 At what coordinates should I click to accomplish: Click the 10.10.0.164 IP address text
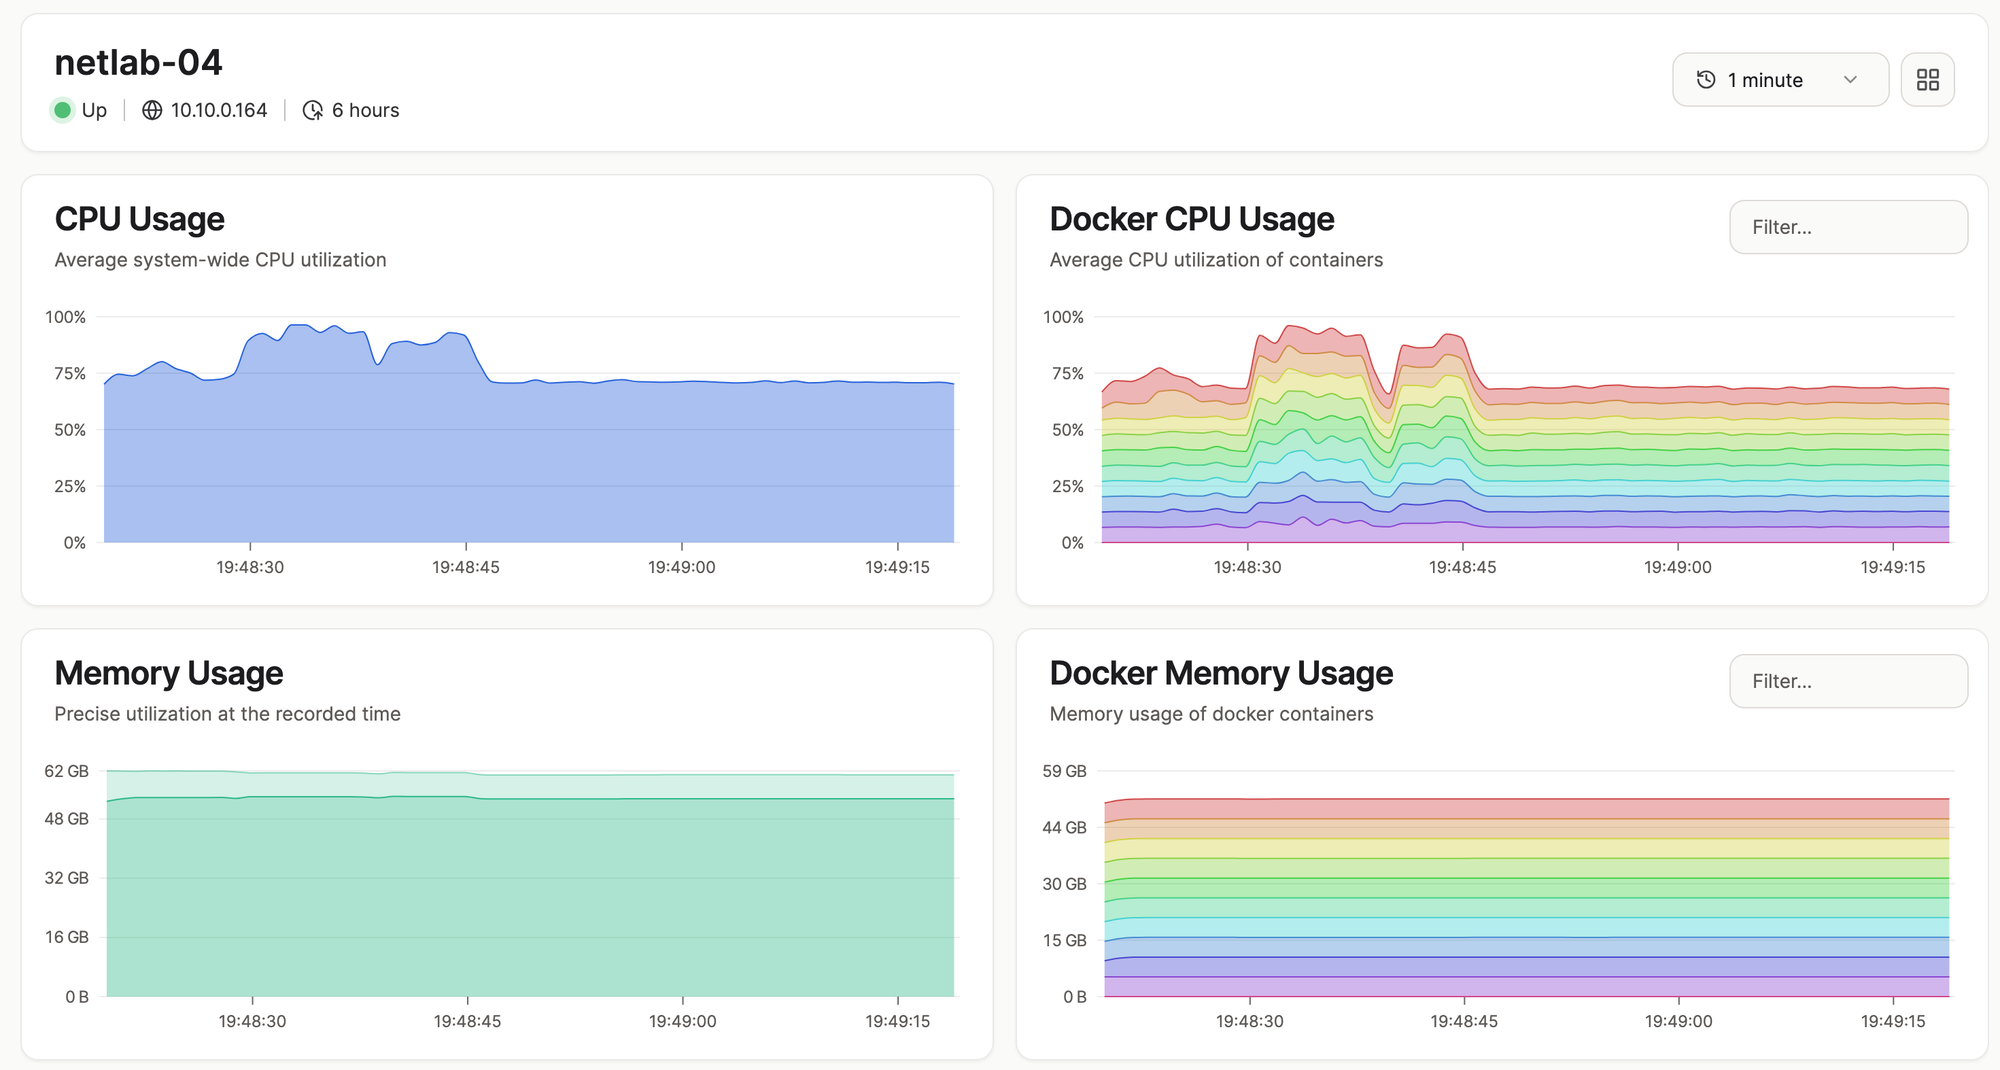[219, 110]
